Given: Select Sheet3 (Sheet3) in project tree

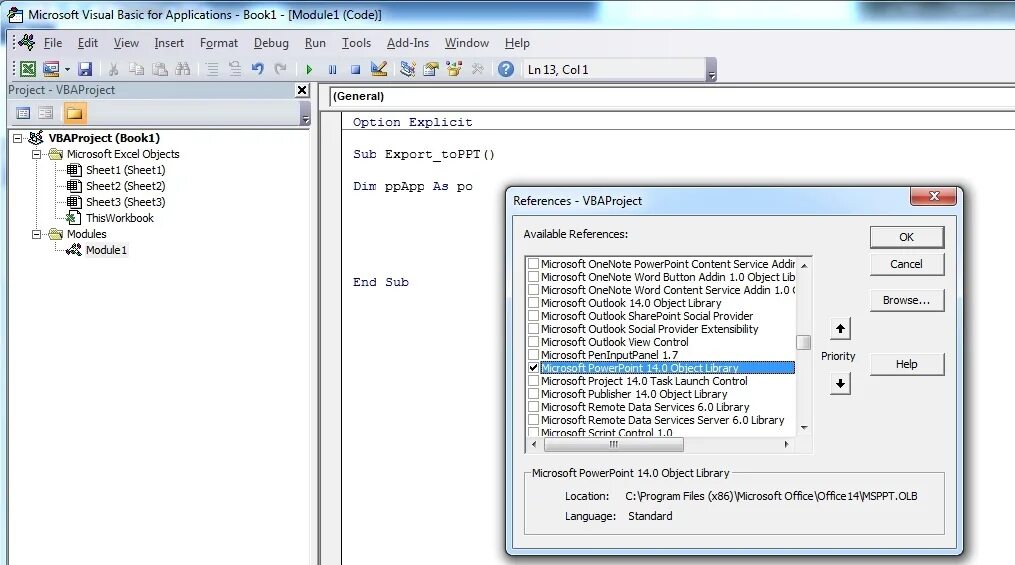Looking at the screenshot, I should tap(126, 202).
